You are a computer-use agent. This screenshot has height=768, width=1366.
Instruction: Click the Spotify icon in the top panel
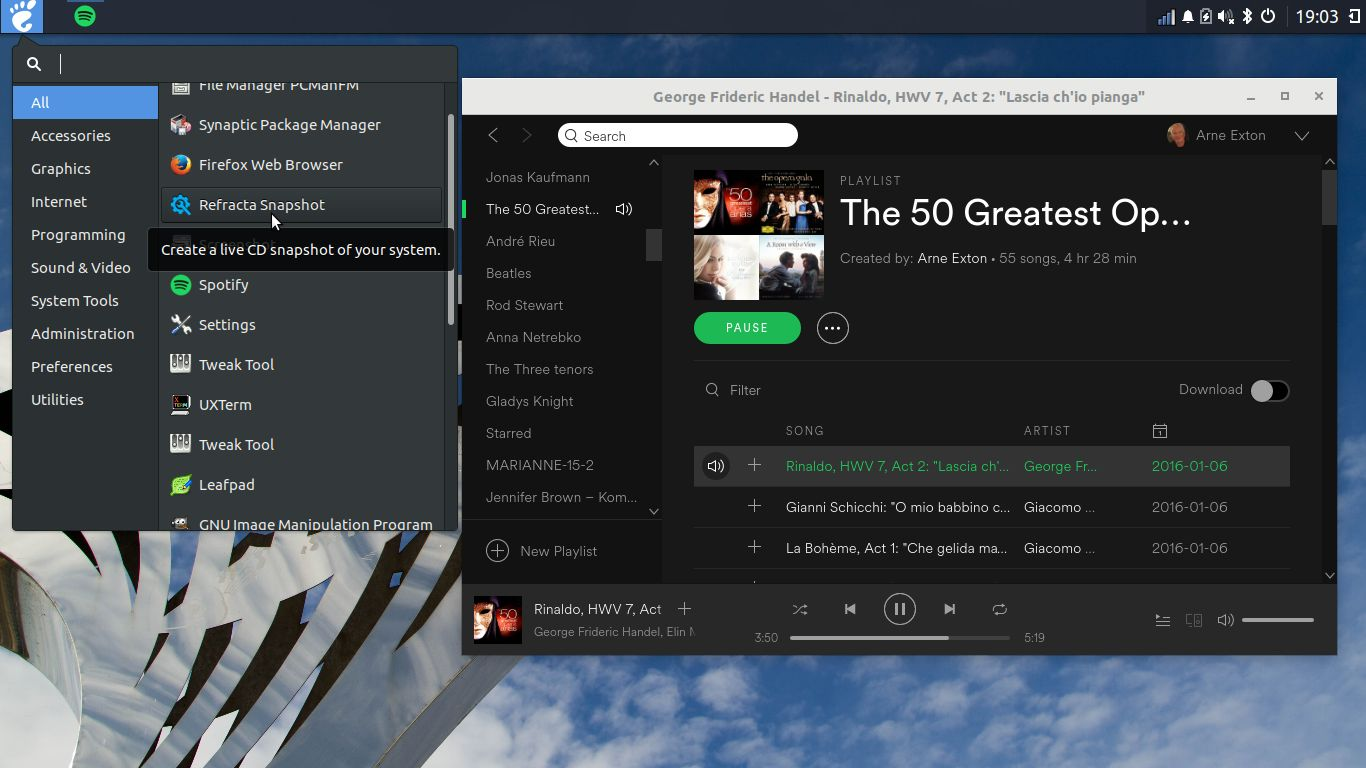click(x=85, y=16)
